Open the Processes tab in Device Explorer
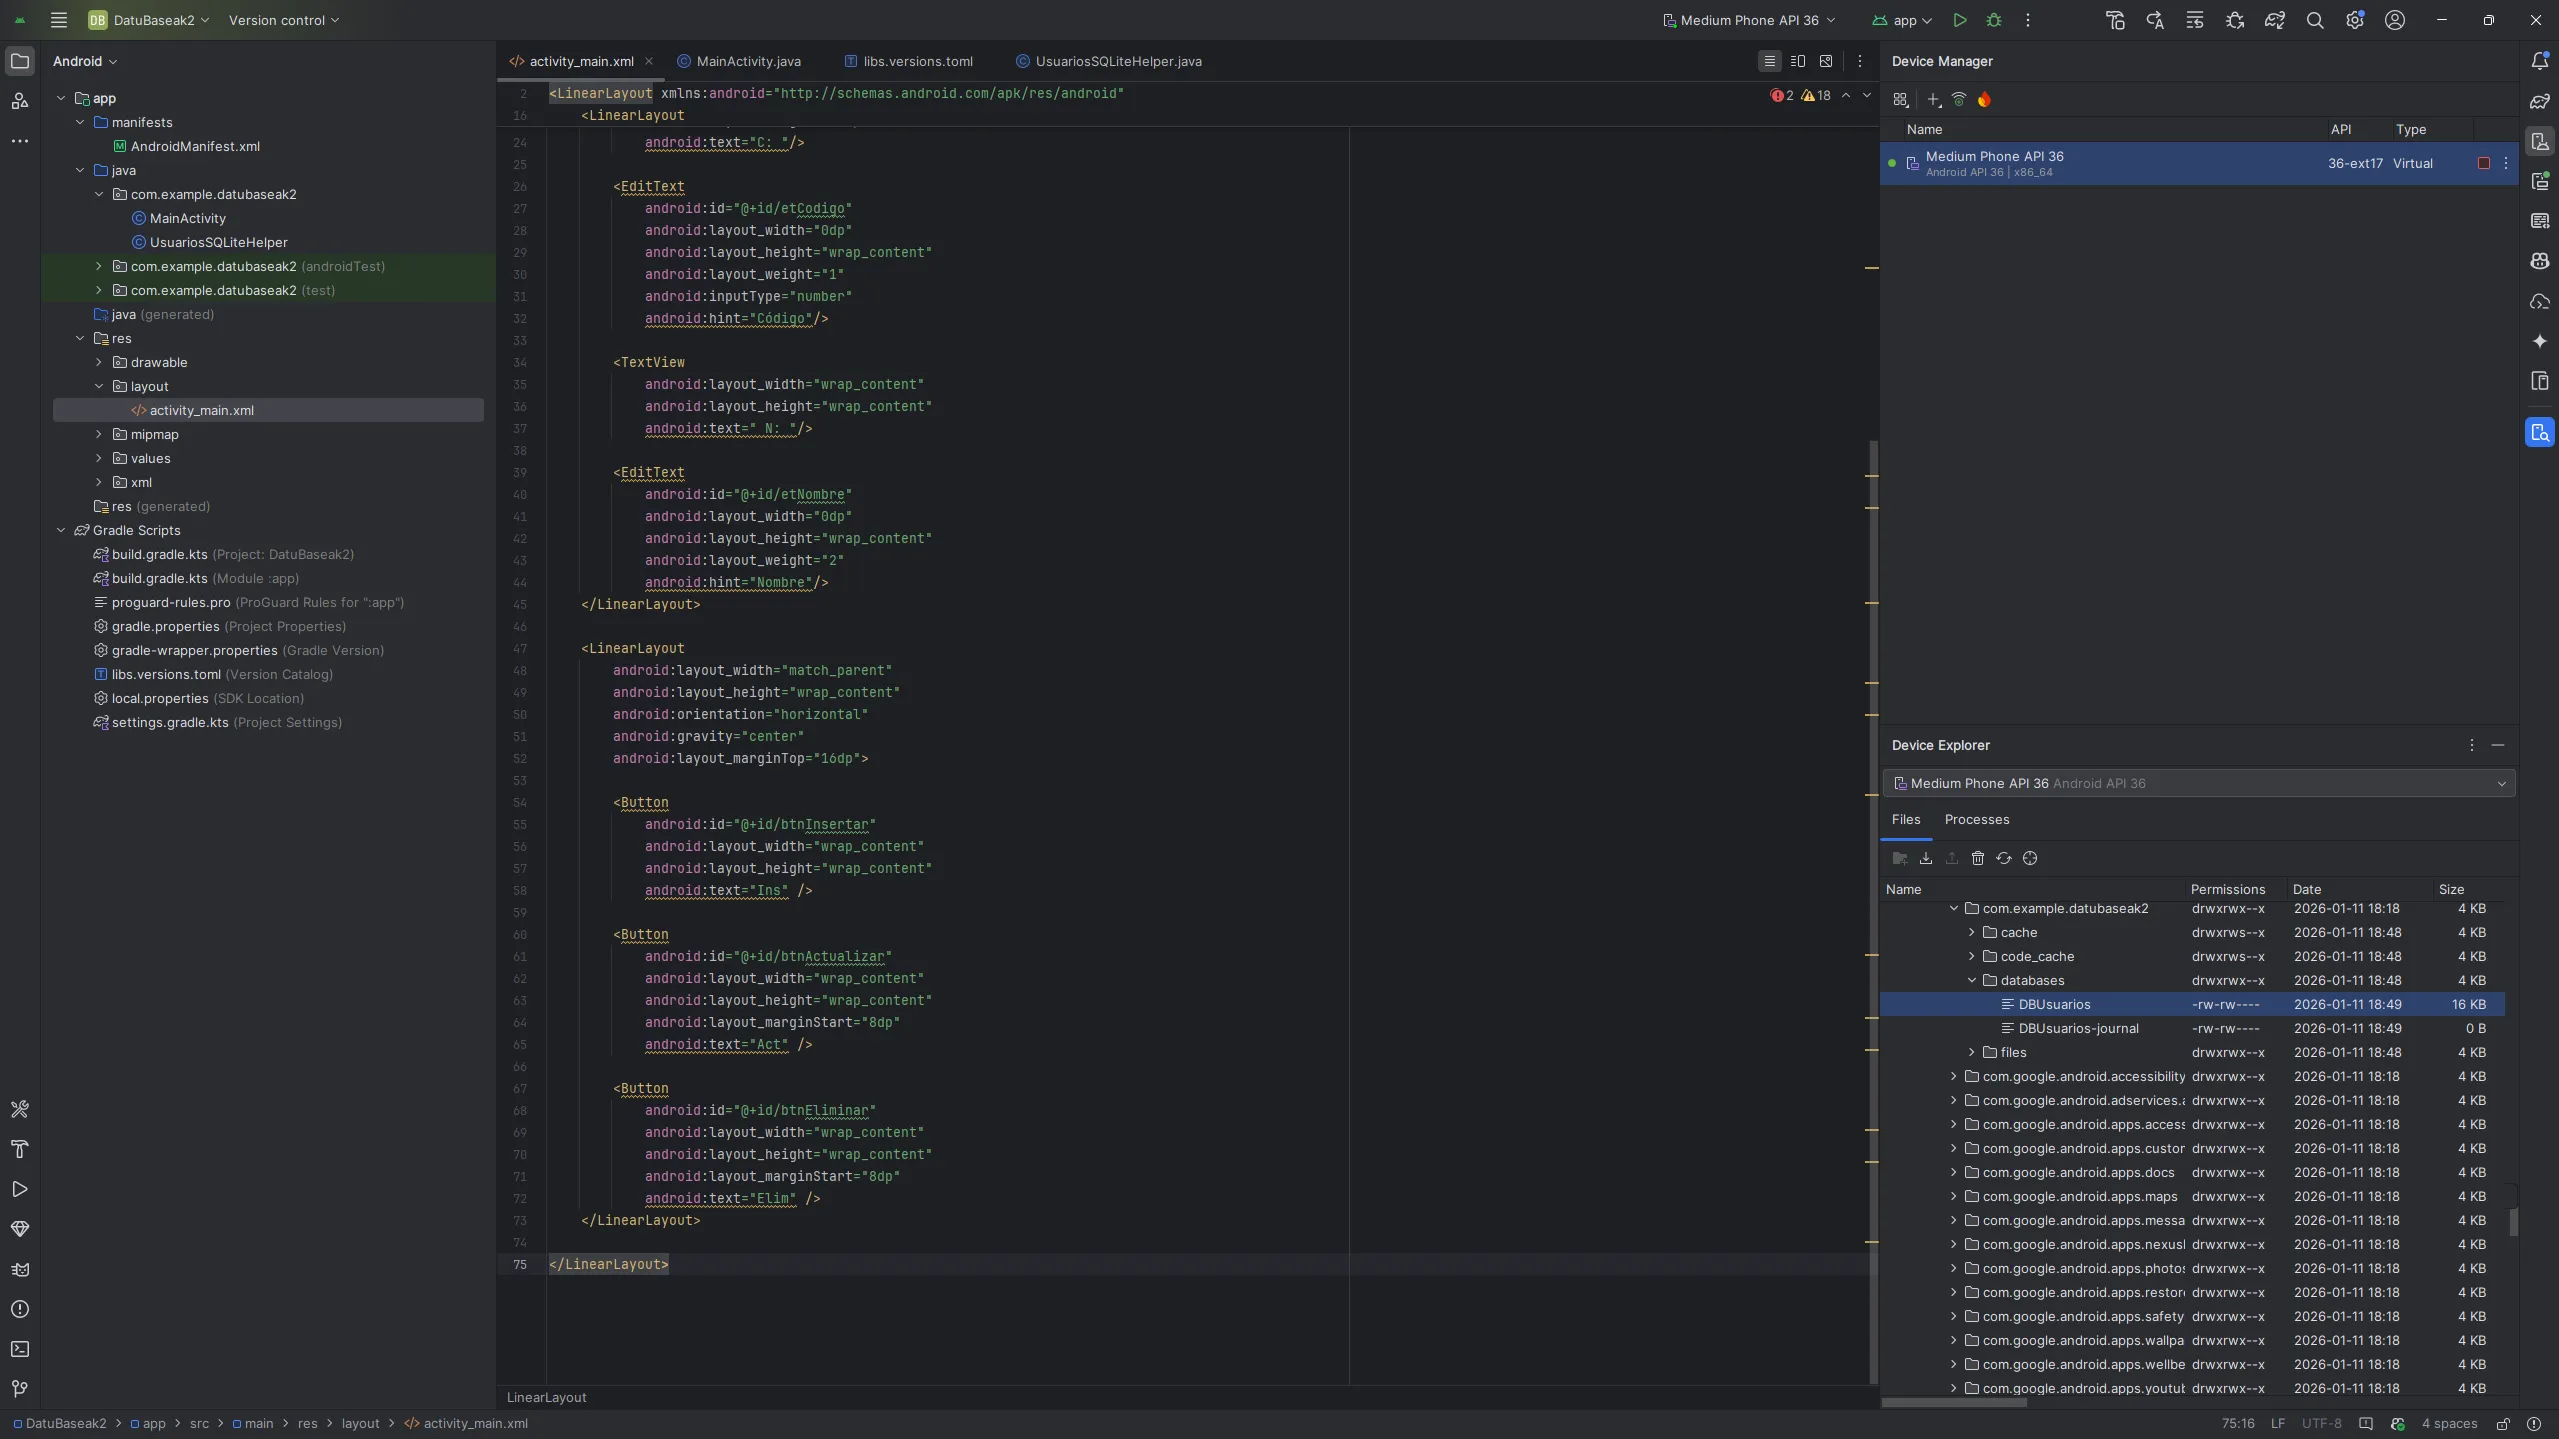 tap(1976, 819)
